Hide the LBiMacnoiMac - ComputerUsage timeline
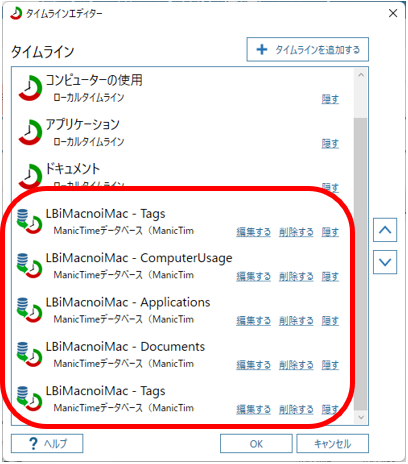The height and width of the screenshot is (464, 408). pyautogui.click(x=330, y=276)
